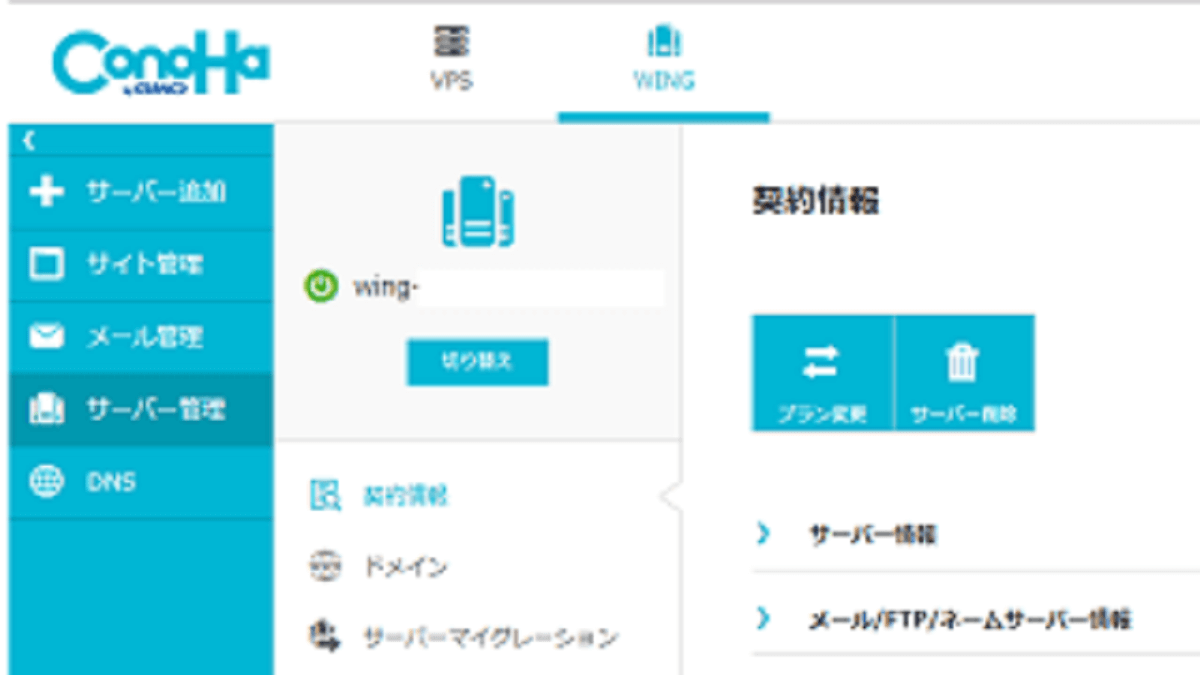
Task: Click the サーバーマイグレーション icon
Action: pyautogui.click(x=325, y=635)
